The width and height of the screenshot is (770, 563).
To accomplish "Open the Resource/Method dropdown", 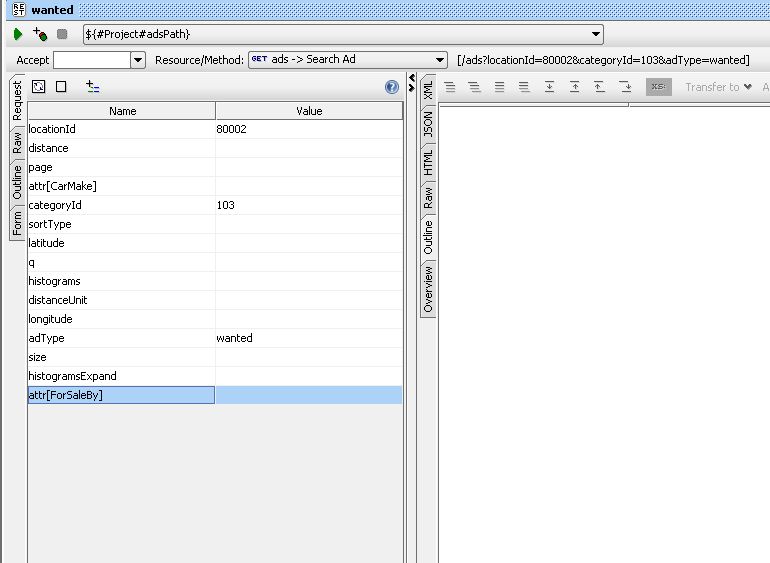I will coord(348,60).
